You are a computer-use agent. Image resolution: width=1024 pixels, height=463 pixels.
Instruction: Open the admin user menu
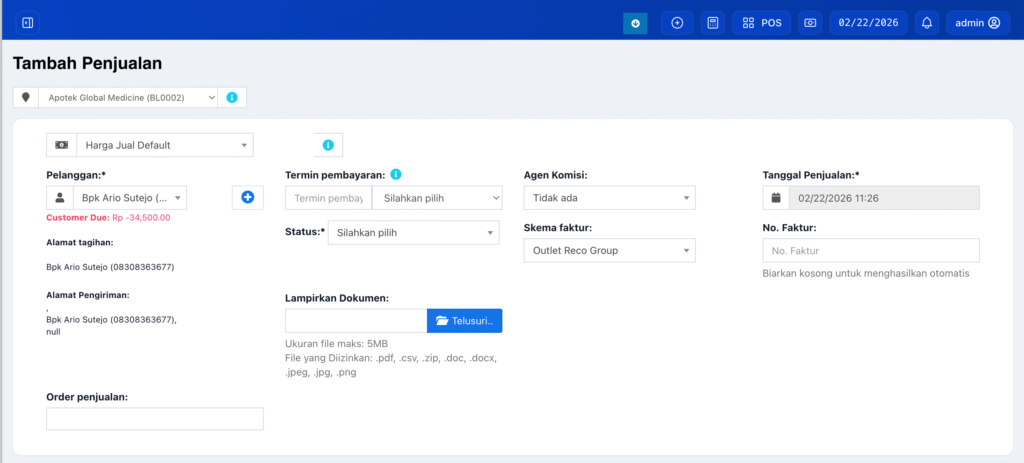click(x=977, y=23)
